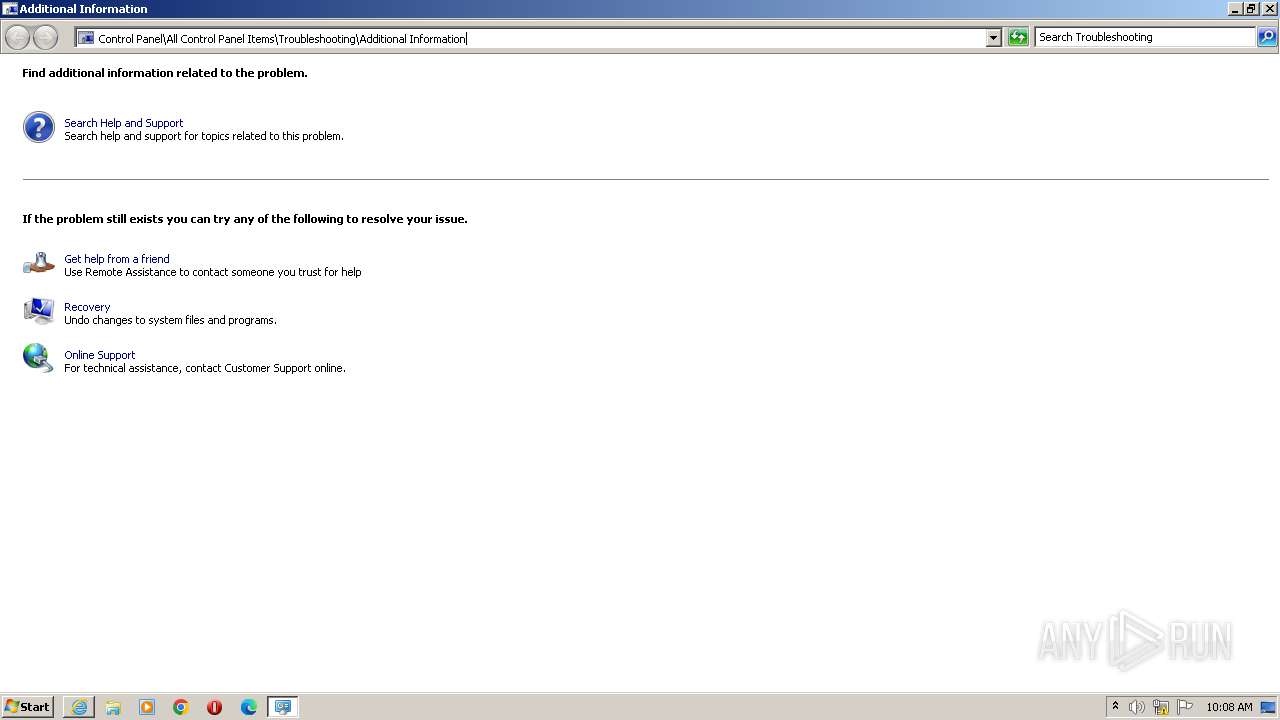Open the Search Help and Support link

tap(124, 123)
